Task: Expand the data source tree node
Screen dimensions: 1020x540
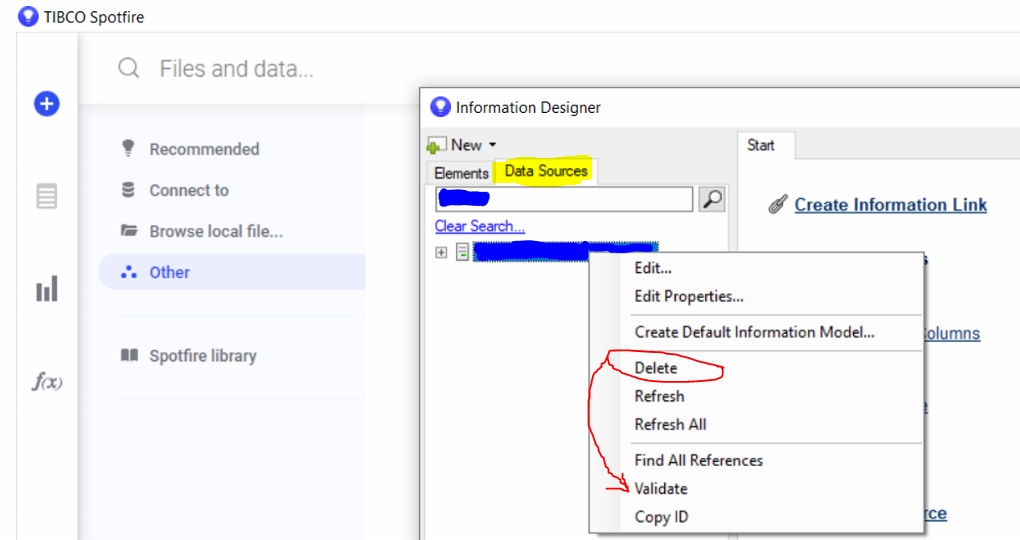Action: (x=441, y=252)
